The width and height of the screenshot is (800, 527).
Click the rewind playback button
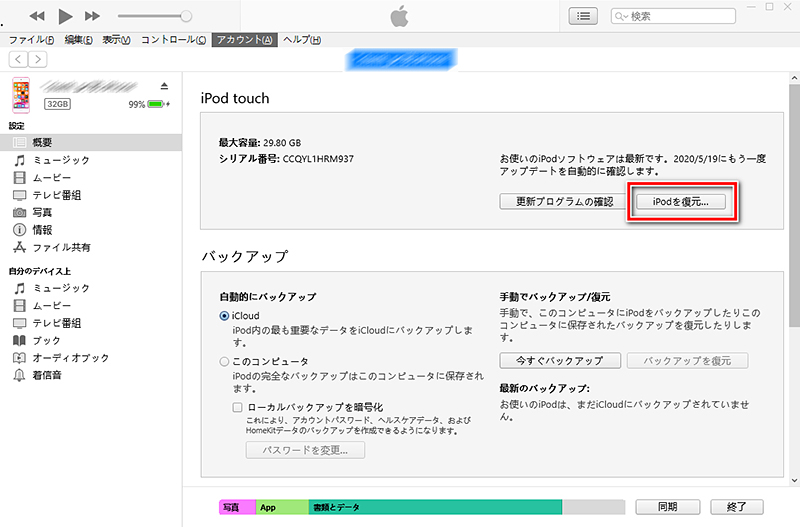(x=37, y=16)
